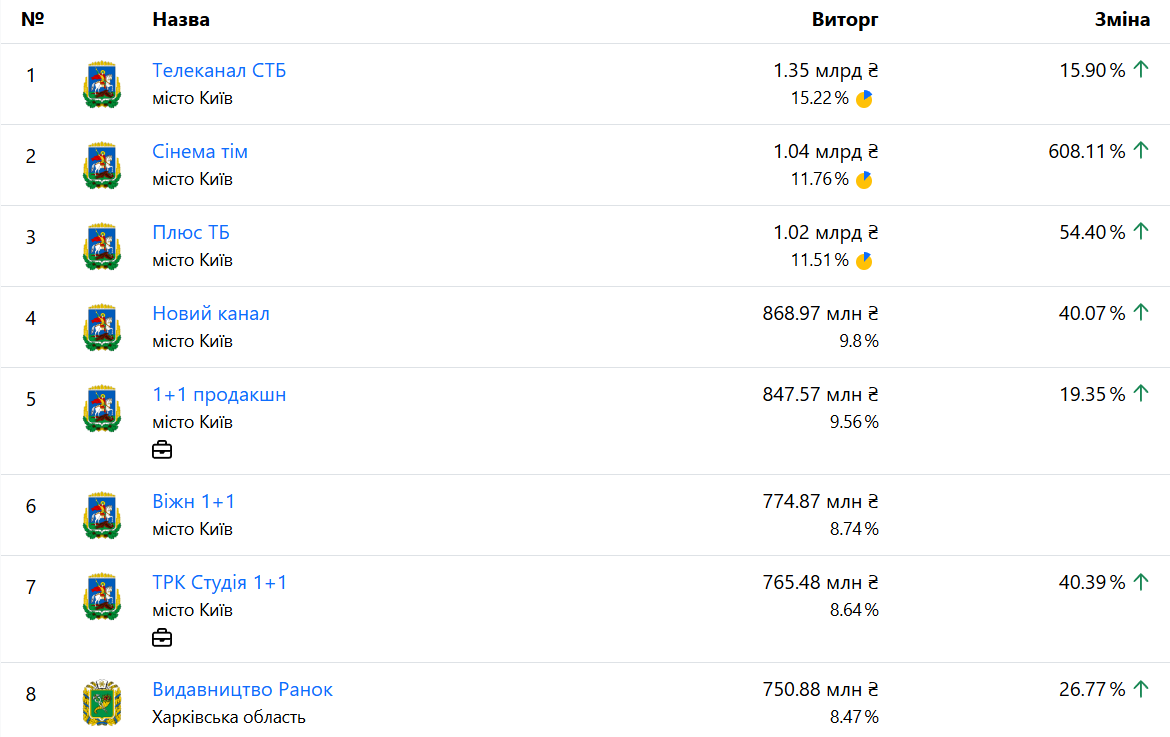Click the pie chart icon next to 11.76%
The image size is (1170, 737).
point(864,180)
